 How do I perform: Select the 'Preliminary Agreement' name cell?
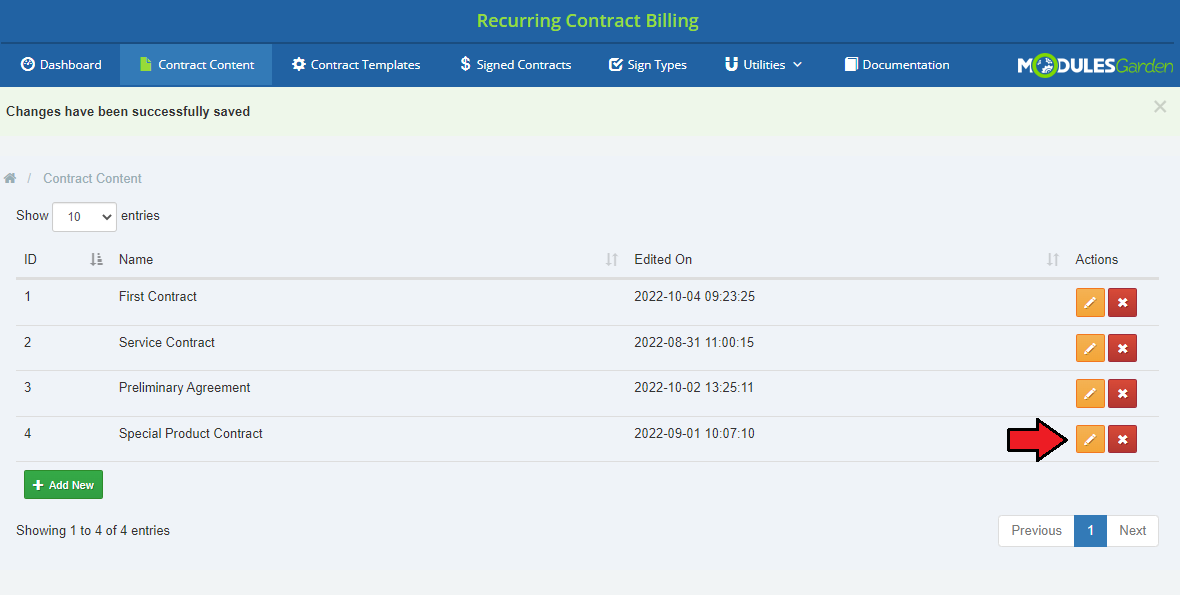(x=184, y=388)
